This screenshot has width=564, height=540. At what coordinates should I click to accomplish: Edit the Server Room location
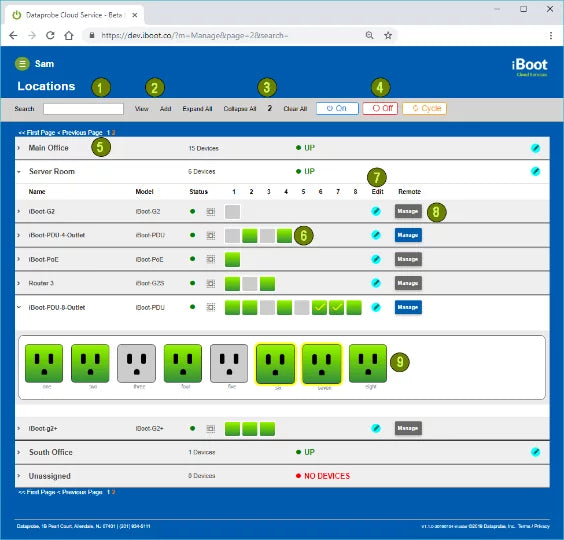pos(535,172)
